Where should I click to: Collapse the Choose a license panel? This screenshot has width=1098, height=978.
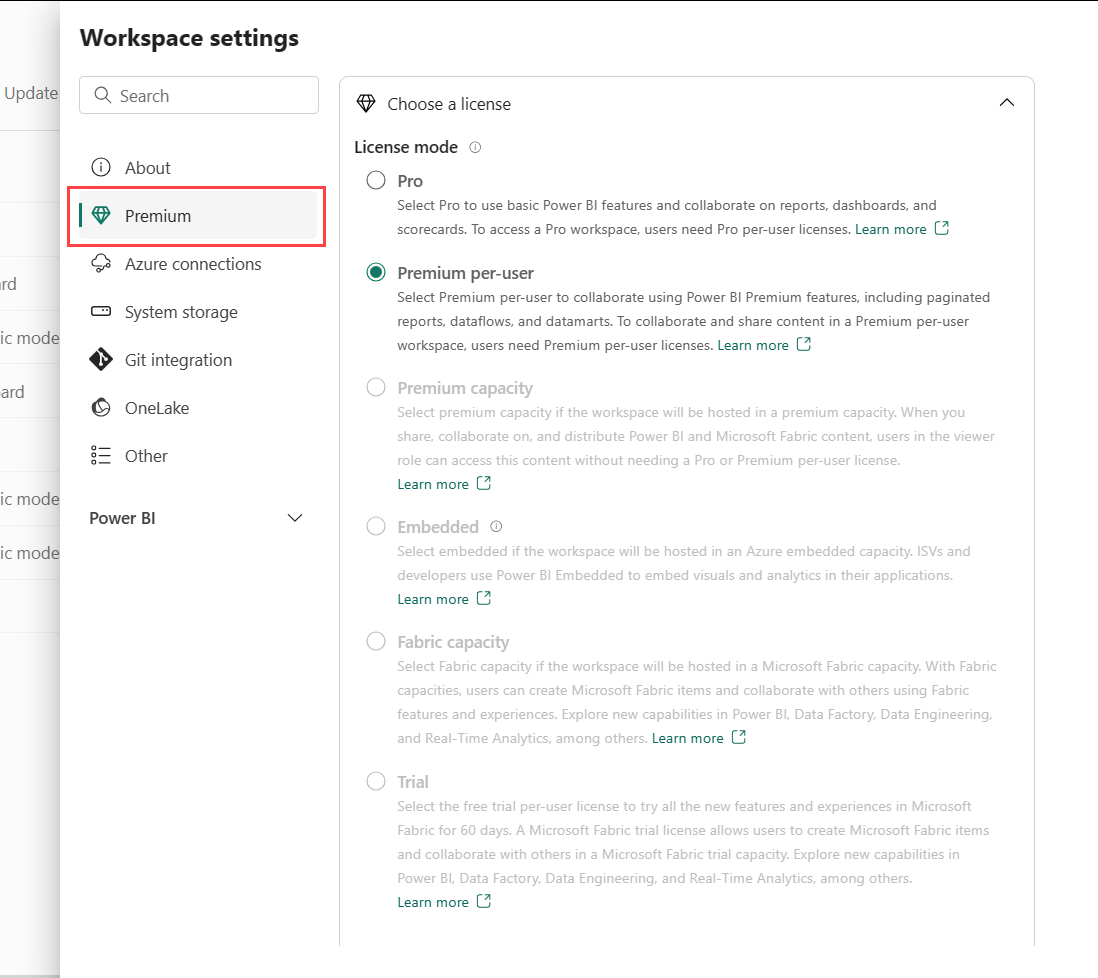pos(1007,102)
